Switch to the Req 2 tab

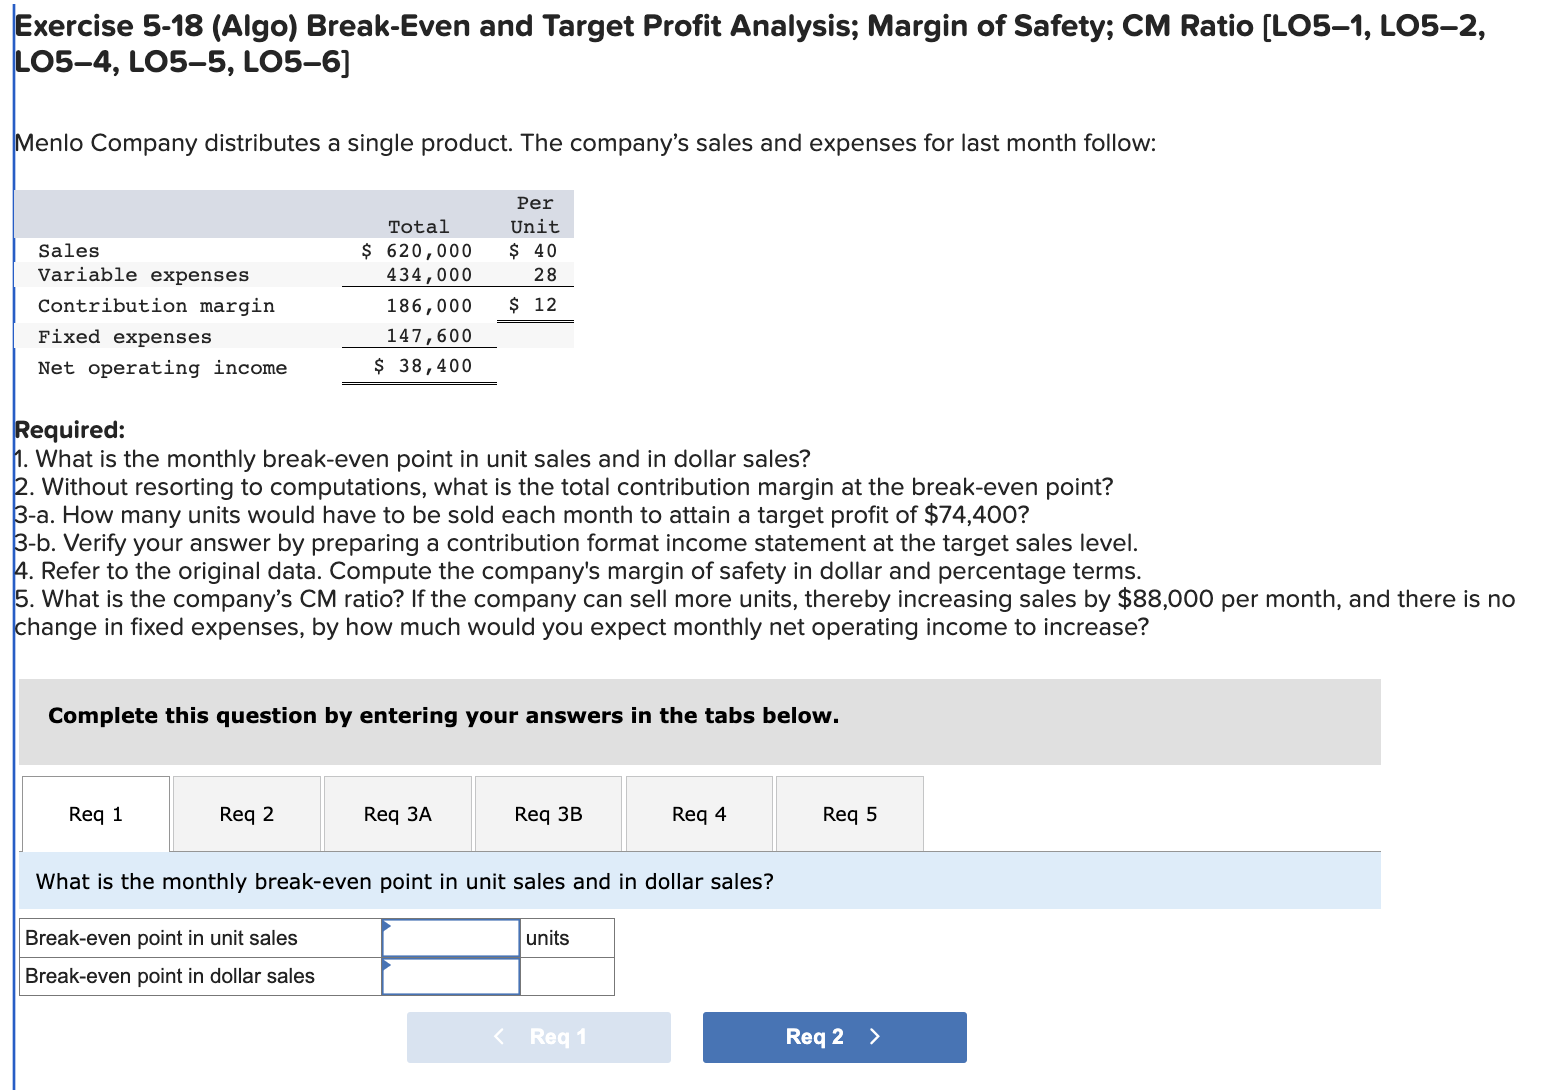pos(246,813)
